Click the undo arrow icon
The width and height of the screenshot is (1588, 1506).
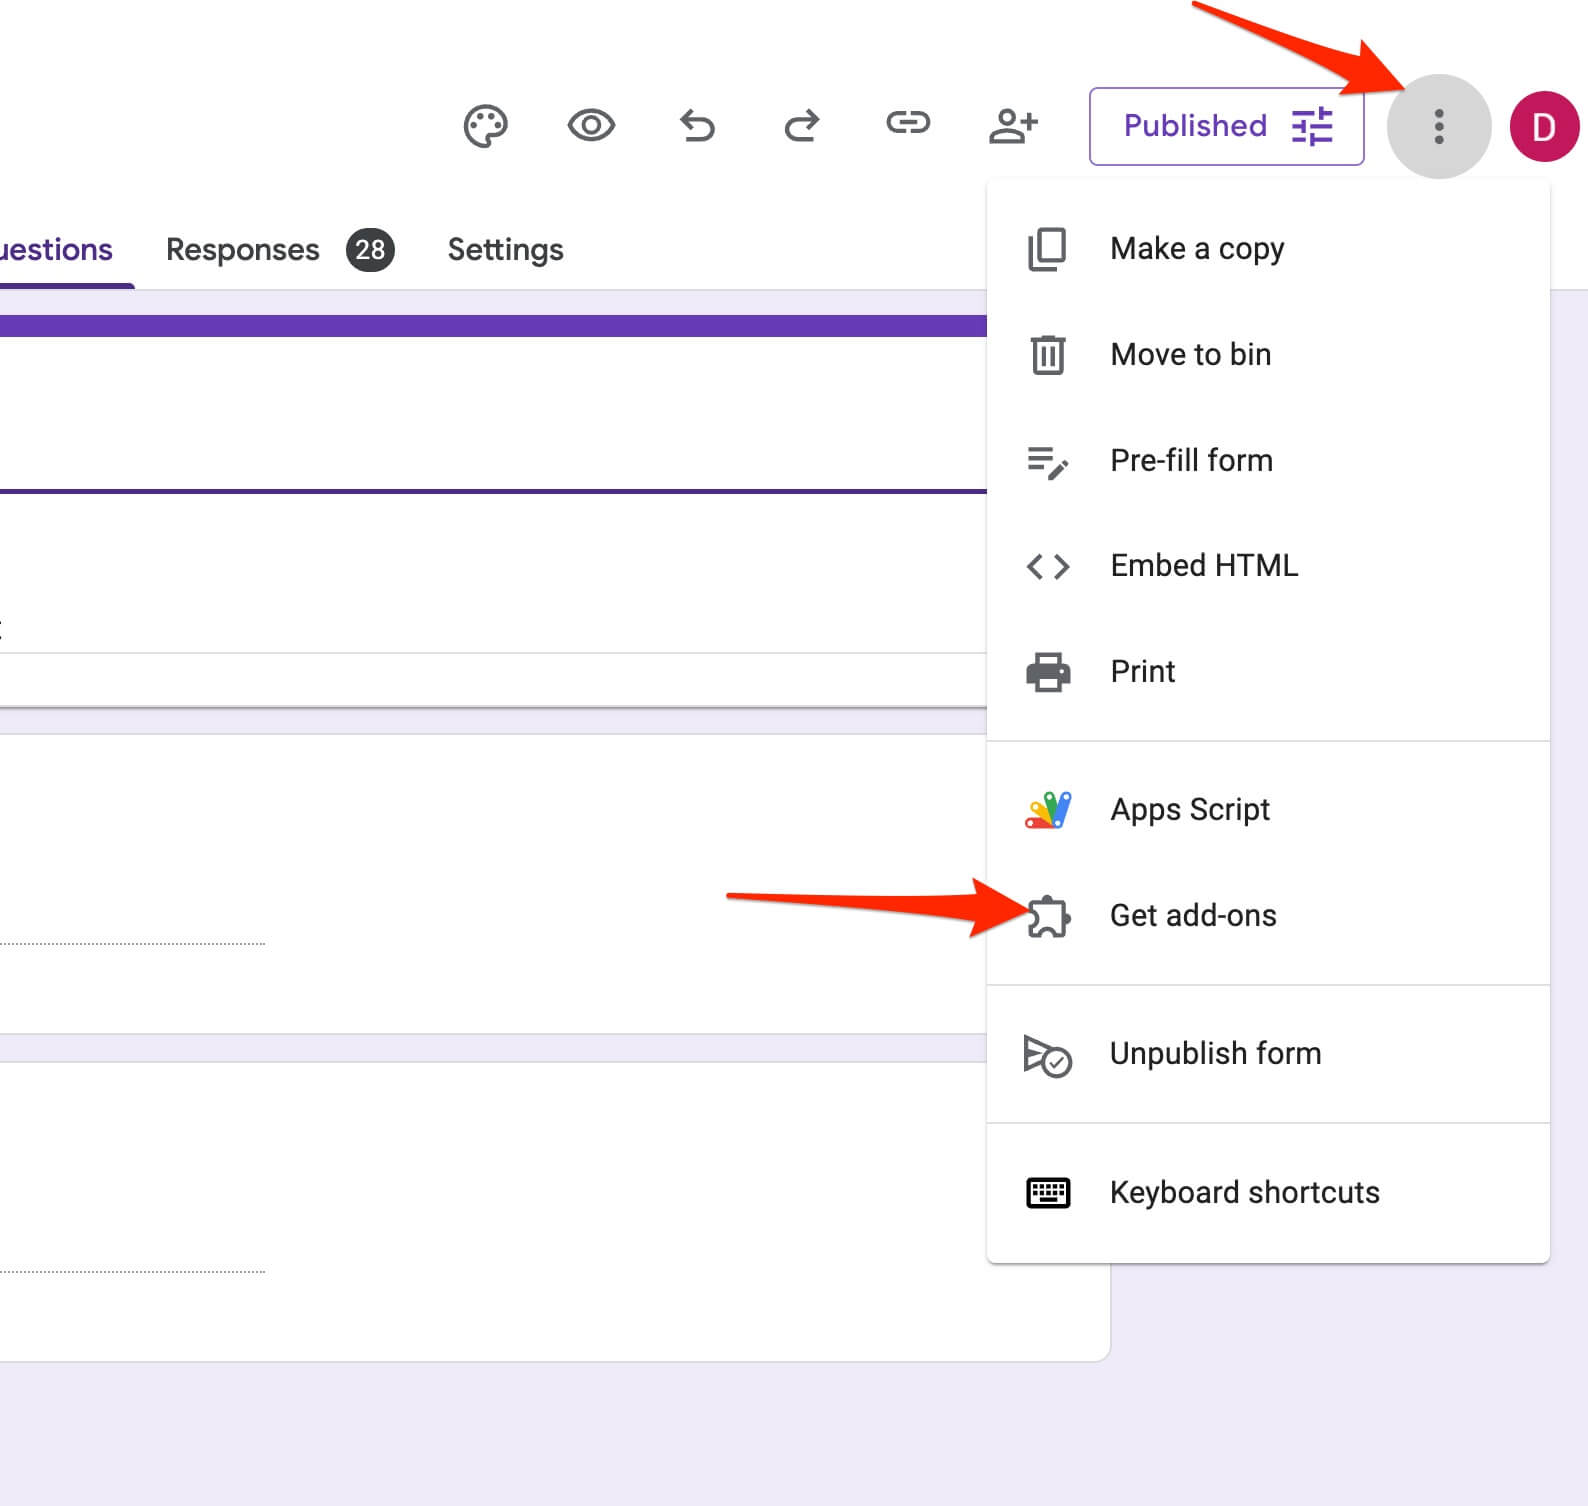pos(697,126)
